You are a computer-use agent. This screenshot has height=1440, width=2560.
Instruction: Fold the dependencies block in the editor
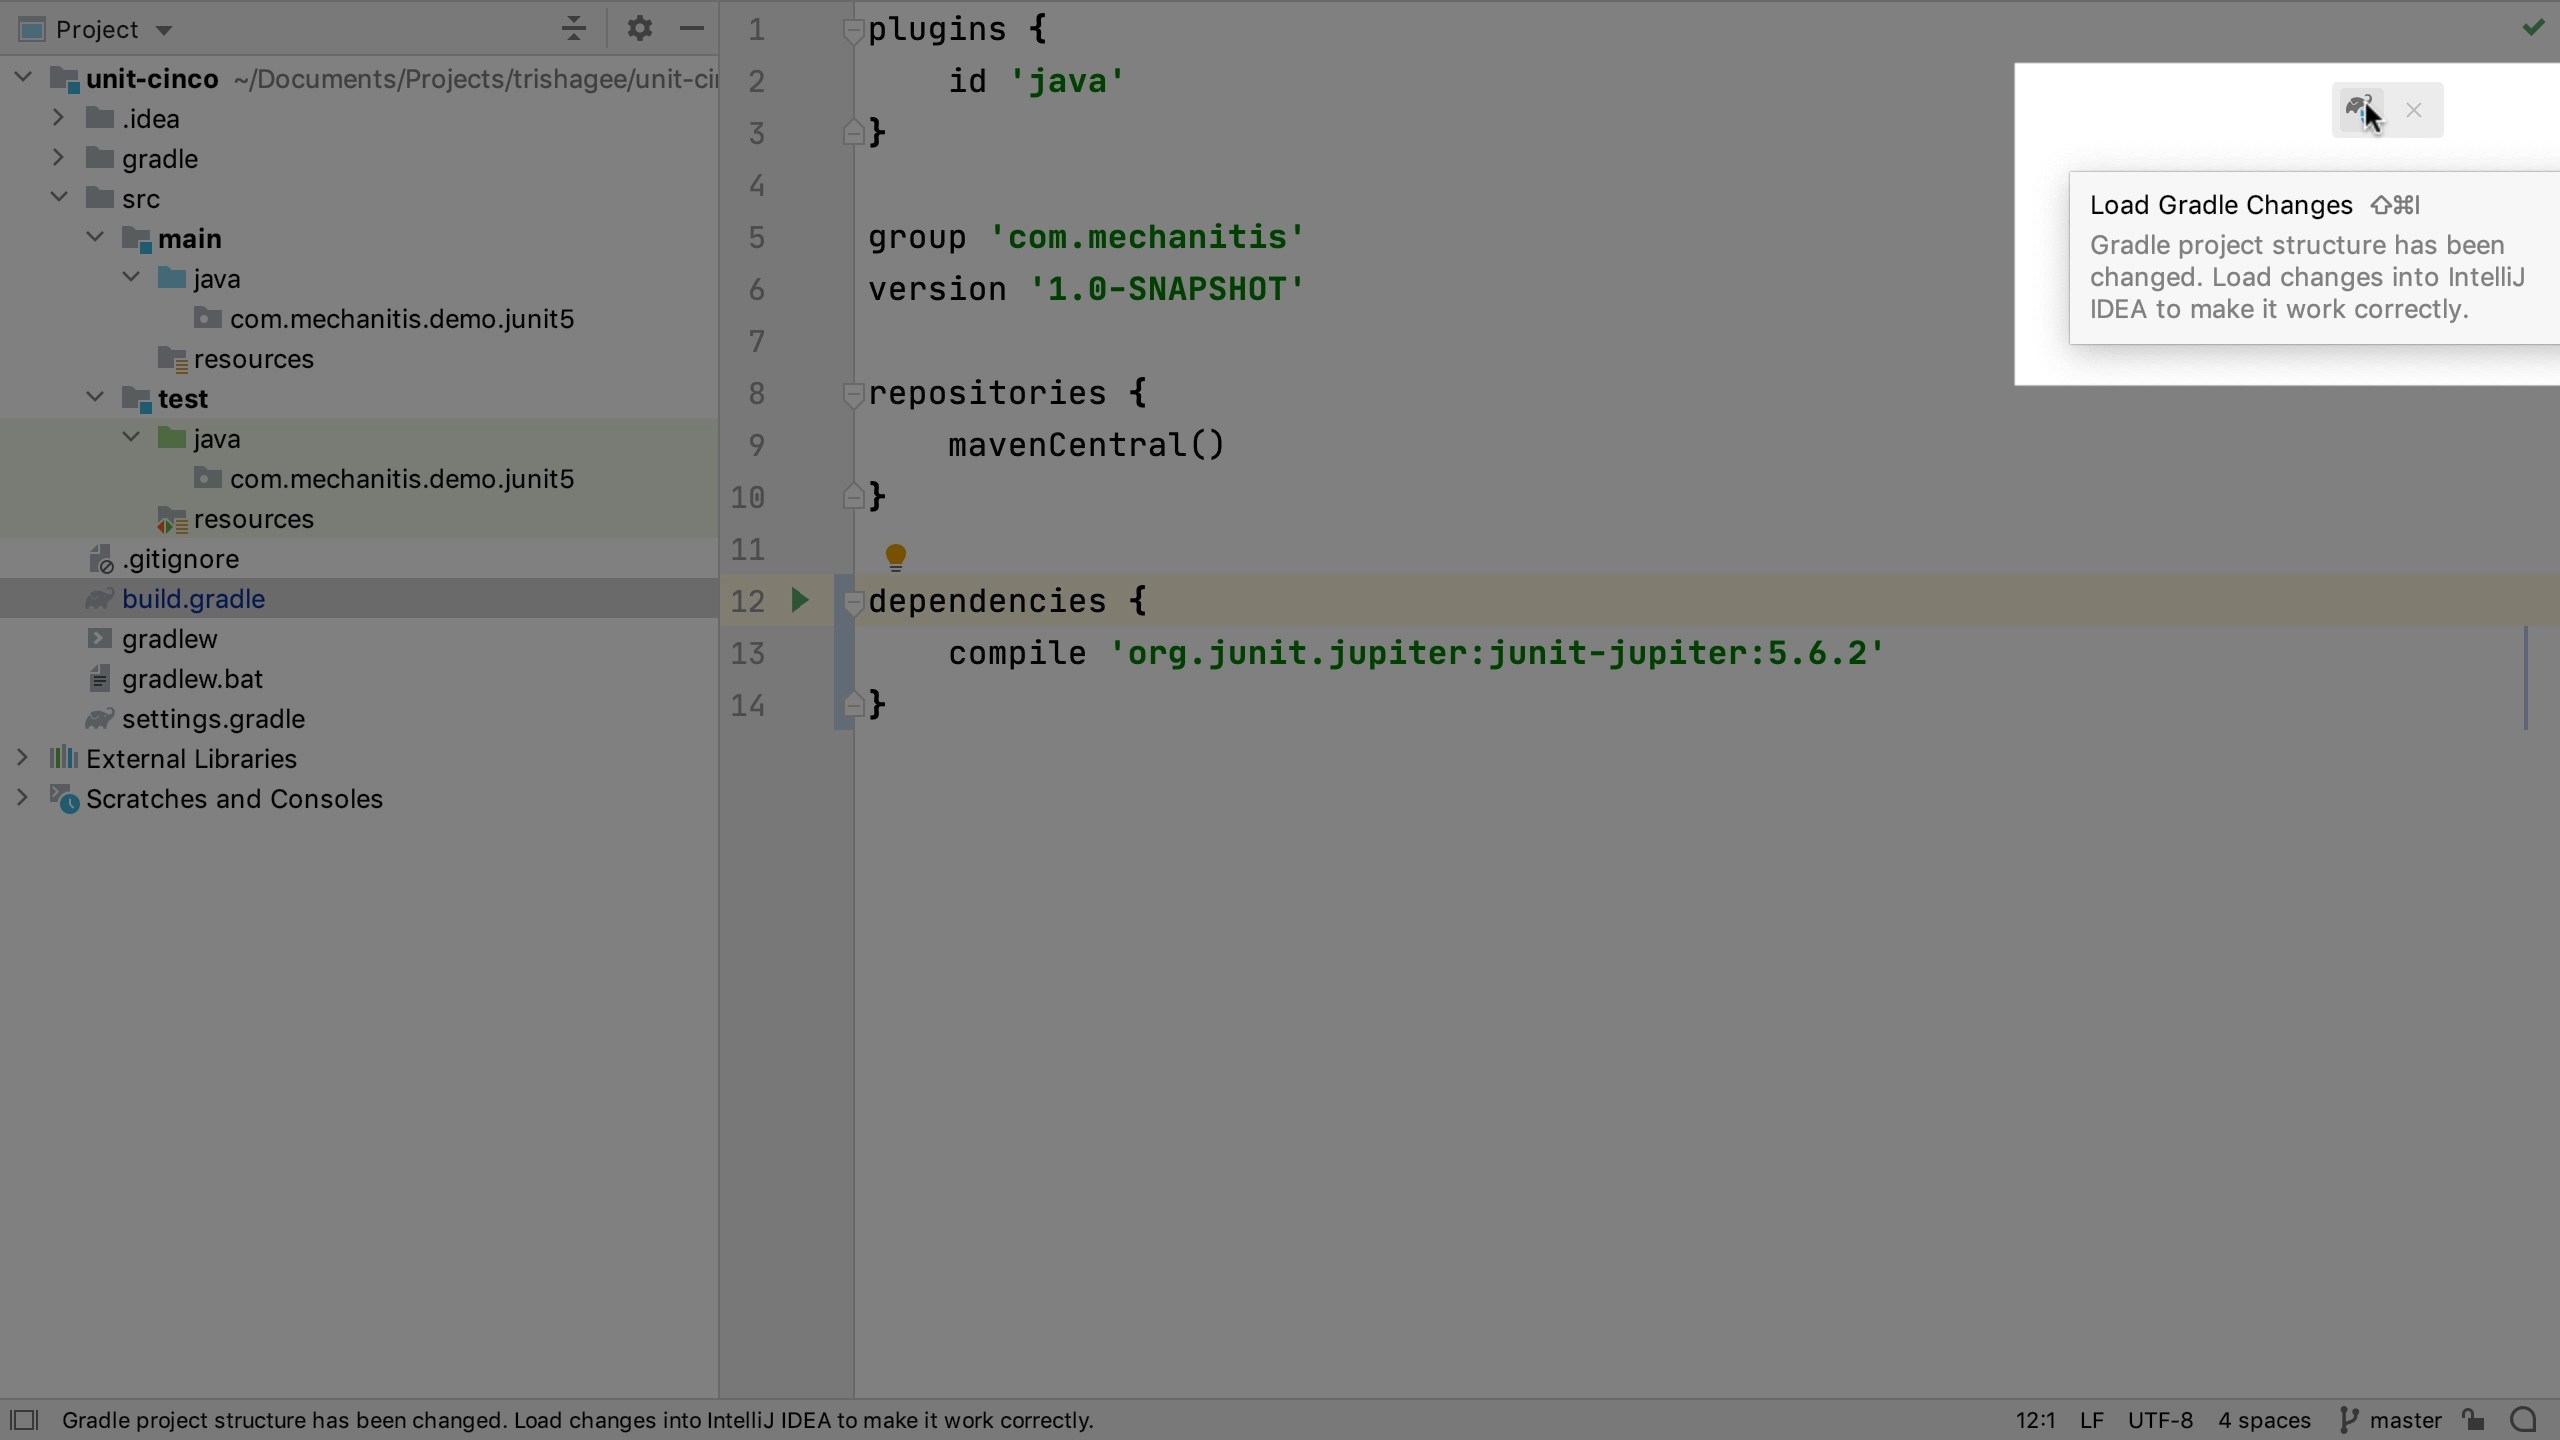(x=851, y=601)
